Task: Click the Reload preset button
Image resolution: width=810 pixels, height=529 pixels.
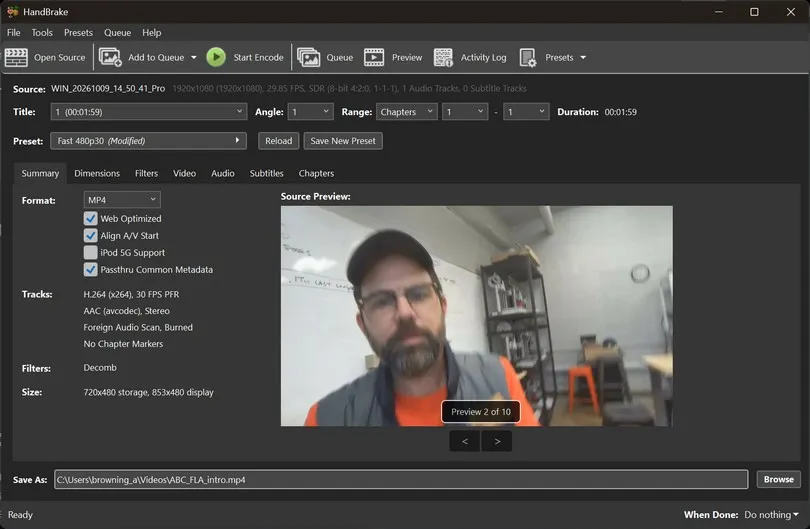Action: pos(278,141)
